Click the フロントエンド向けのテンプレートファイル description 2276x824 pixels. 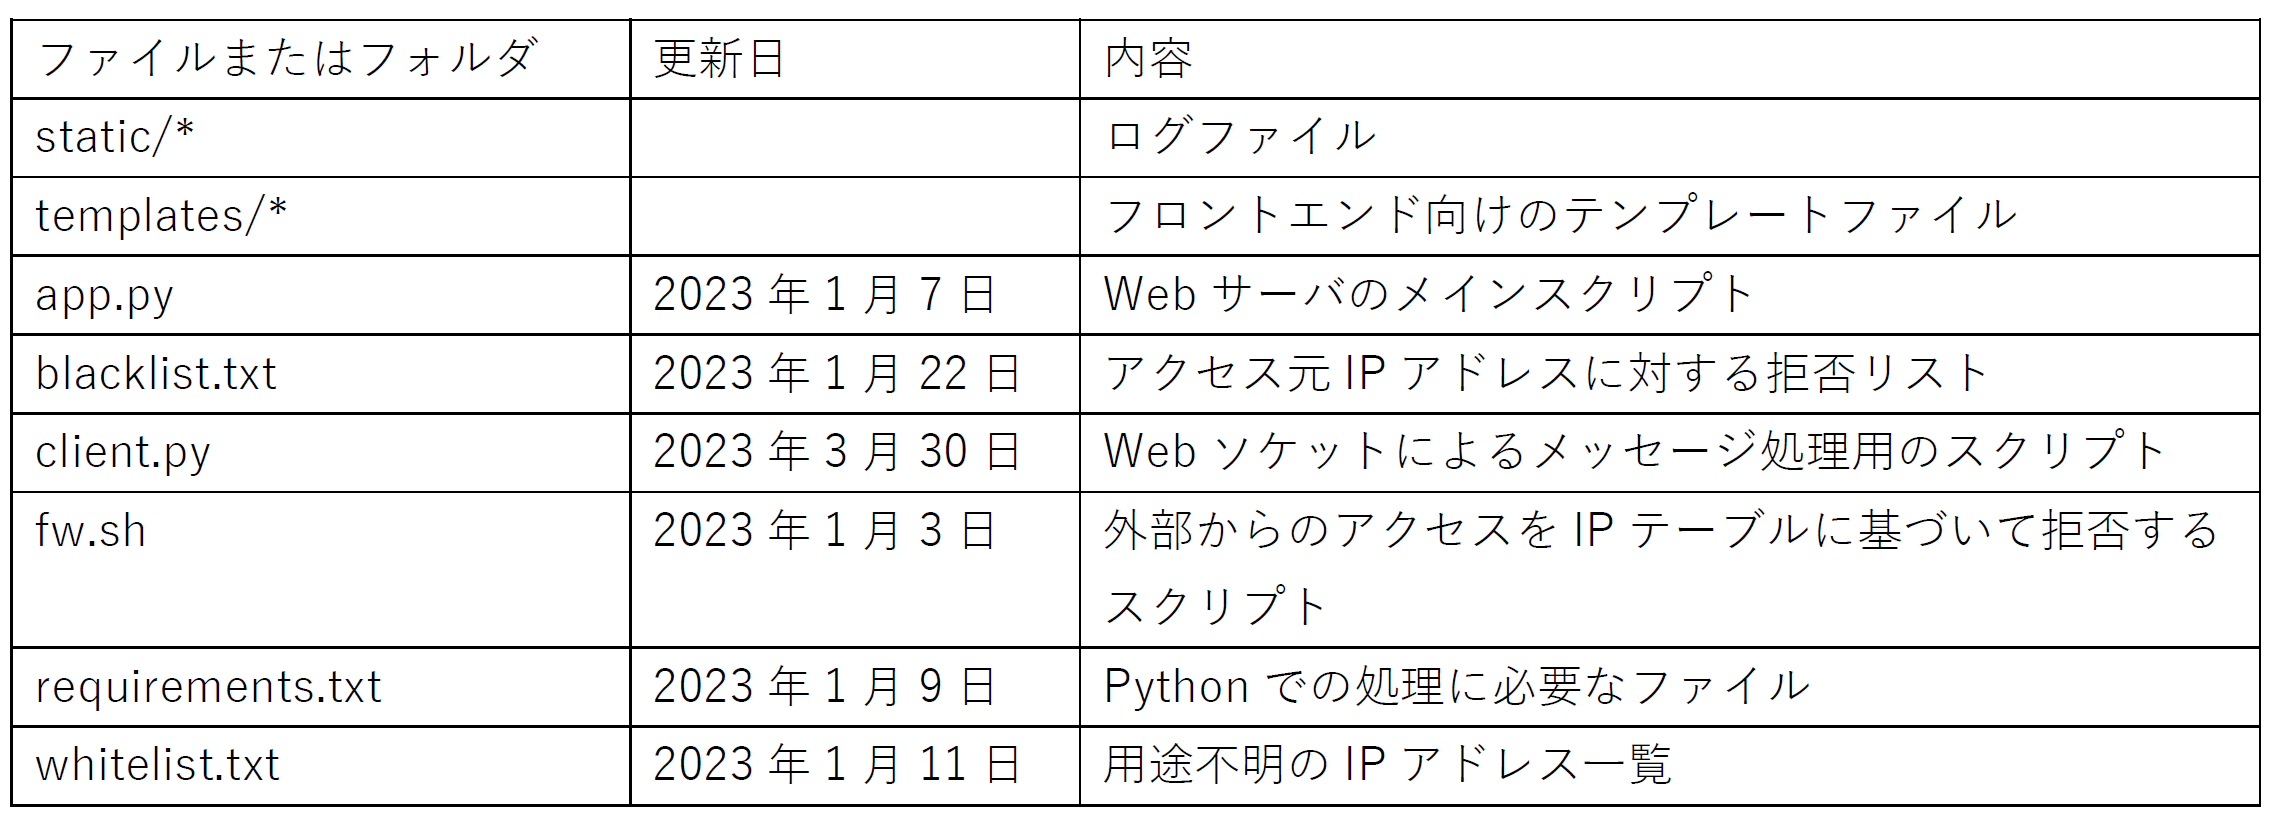click(x=1560, y=216)
